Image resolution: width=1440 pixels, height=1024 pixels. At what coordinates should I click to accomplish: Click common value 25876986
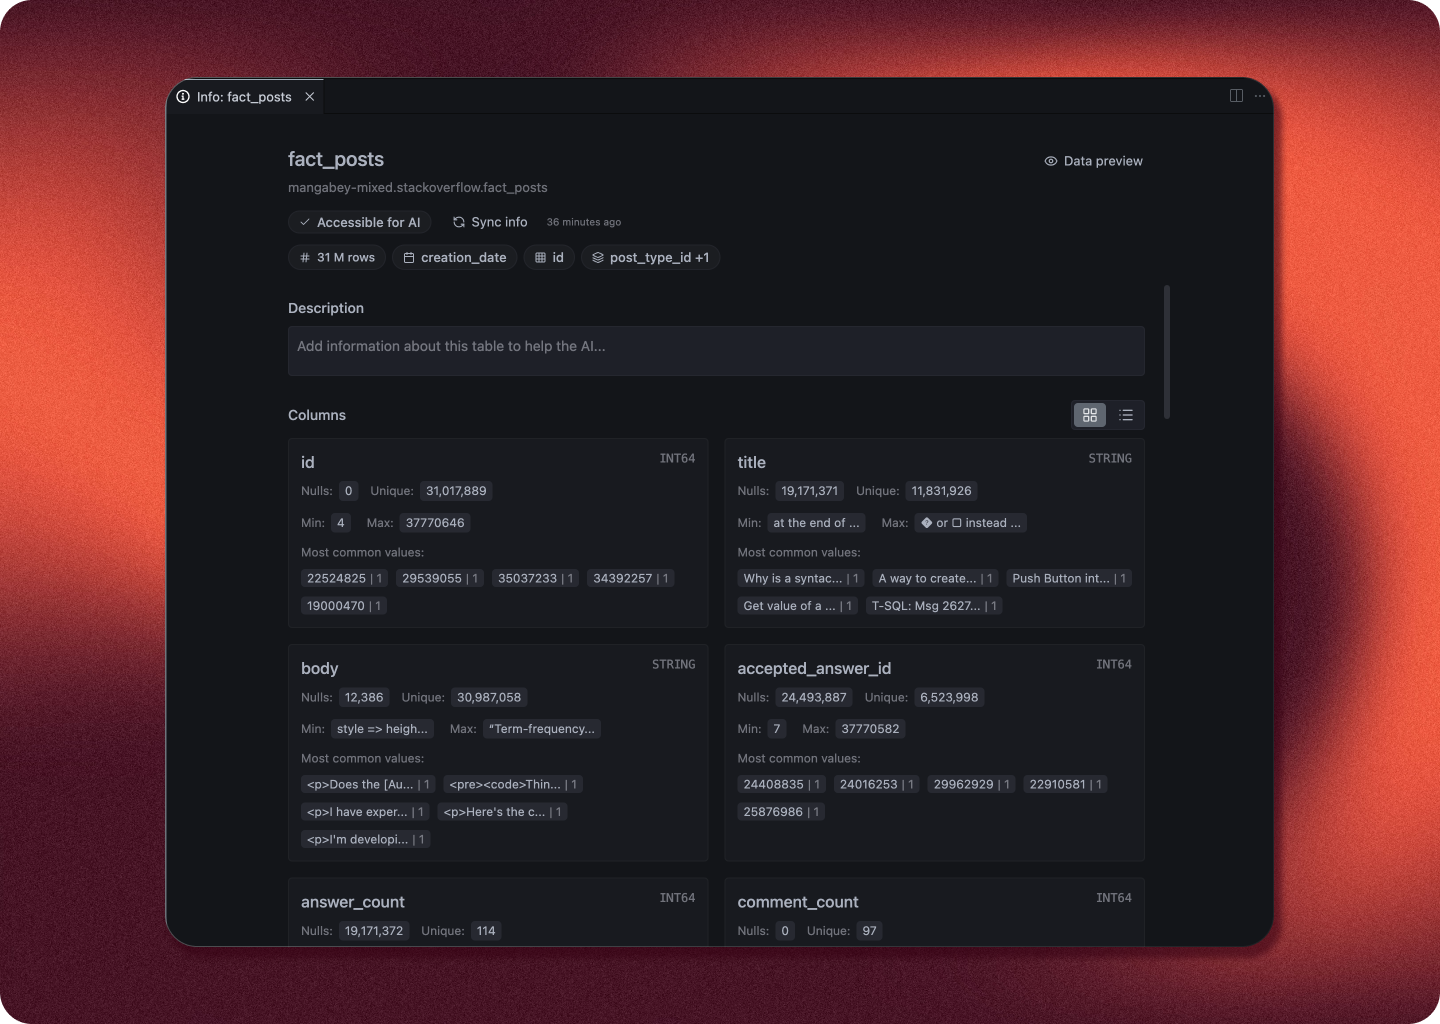(x=782, y=812)
